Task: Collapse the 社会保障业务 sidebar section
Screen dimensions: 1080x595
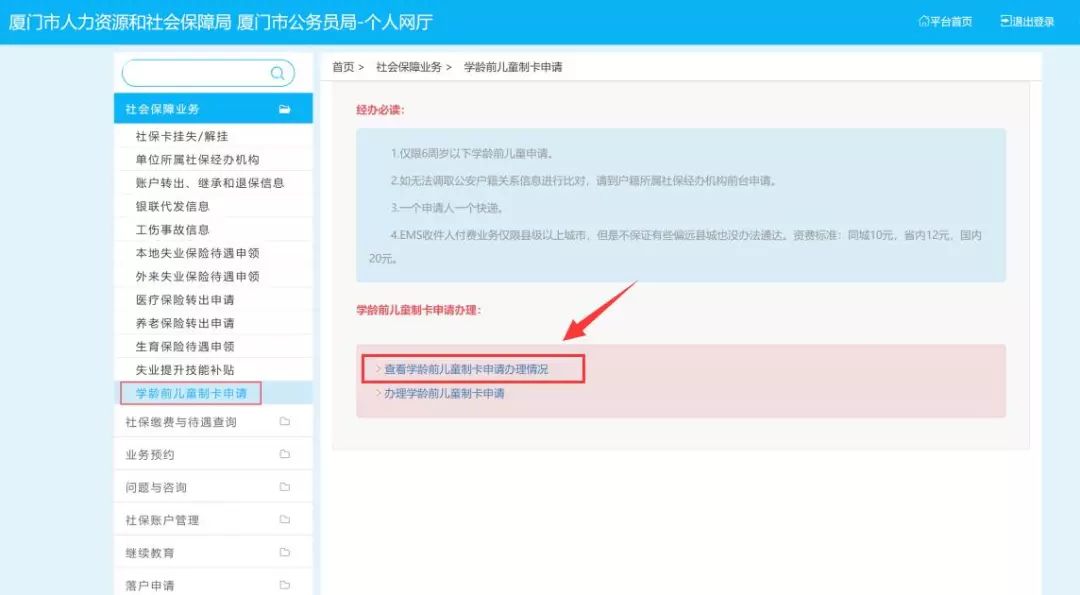Action: pos(213,109)
